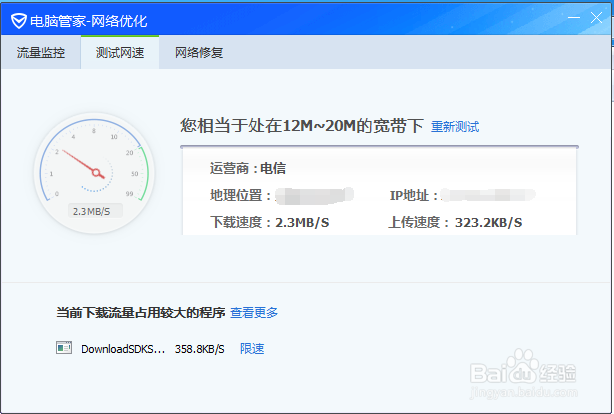The width and height of the screenshot is (614, 414).
Task: Click the DownloadSDKS program icon
Action: [64, 348]
